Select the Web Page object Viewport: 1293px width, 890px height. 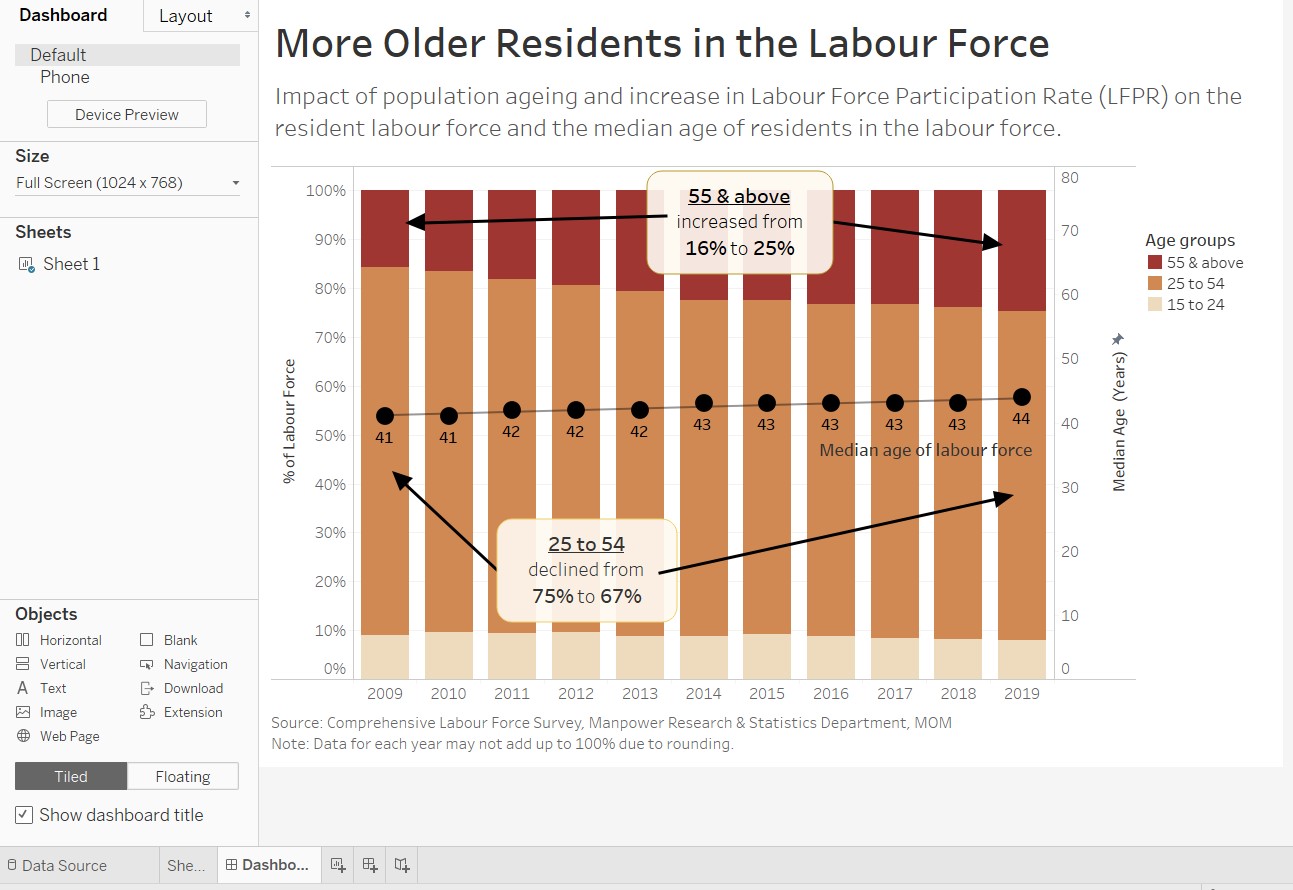(x=58, y=736)
